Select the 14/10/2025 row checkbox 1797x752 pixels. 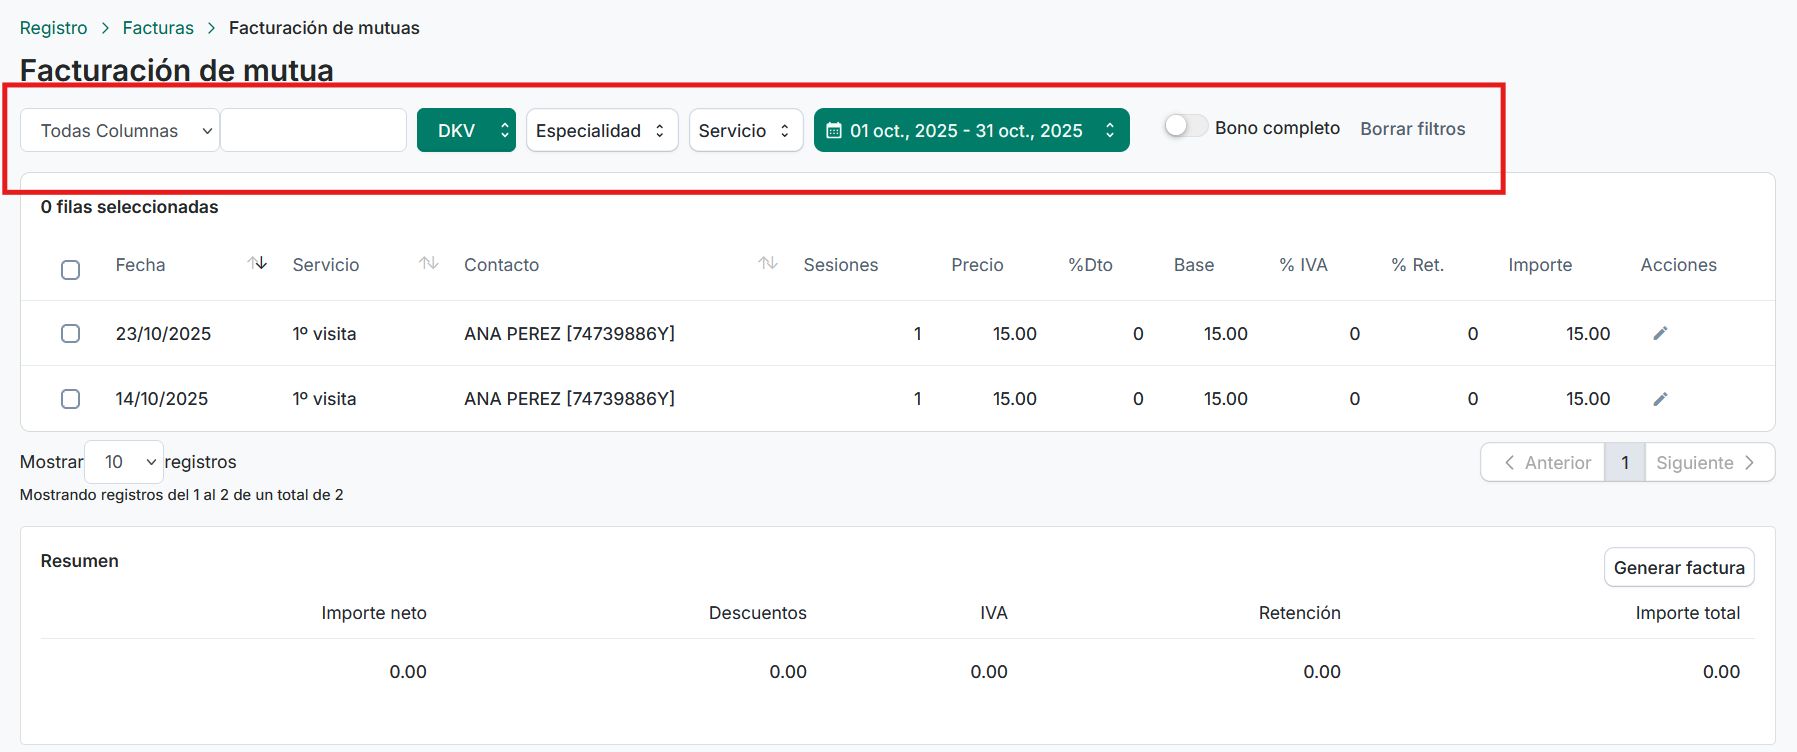(x=71, y=399)
